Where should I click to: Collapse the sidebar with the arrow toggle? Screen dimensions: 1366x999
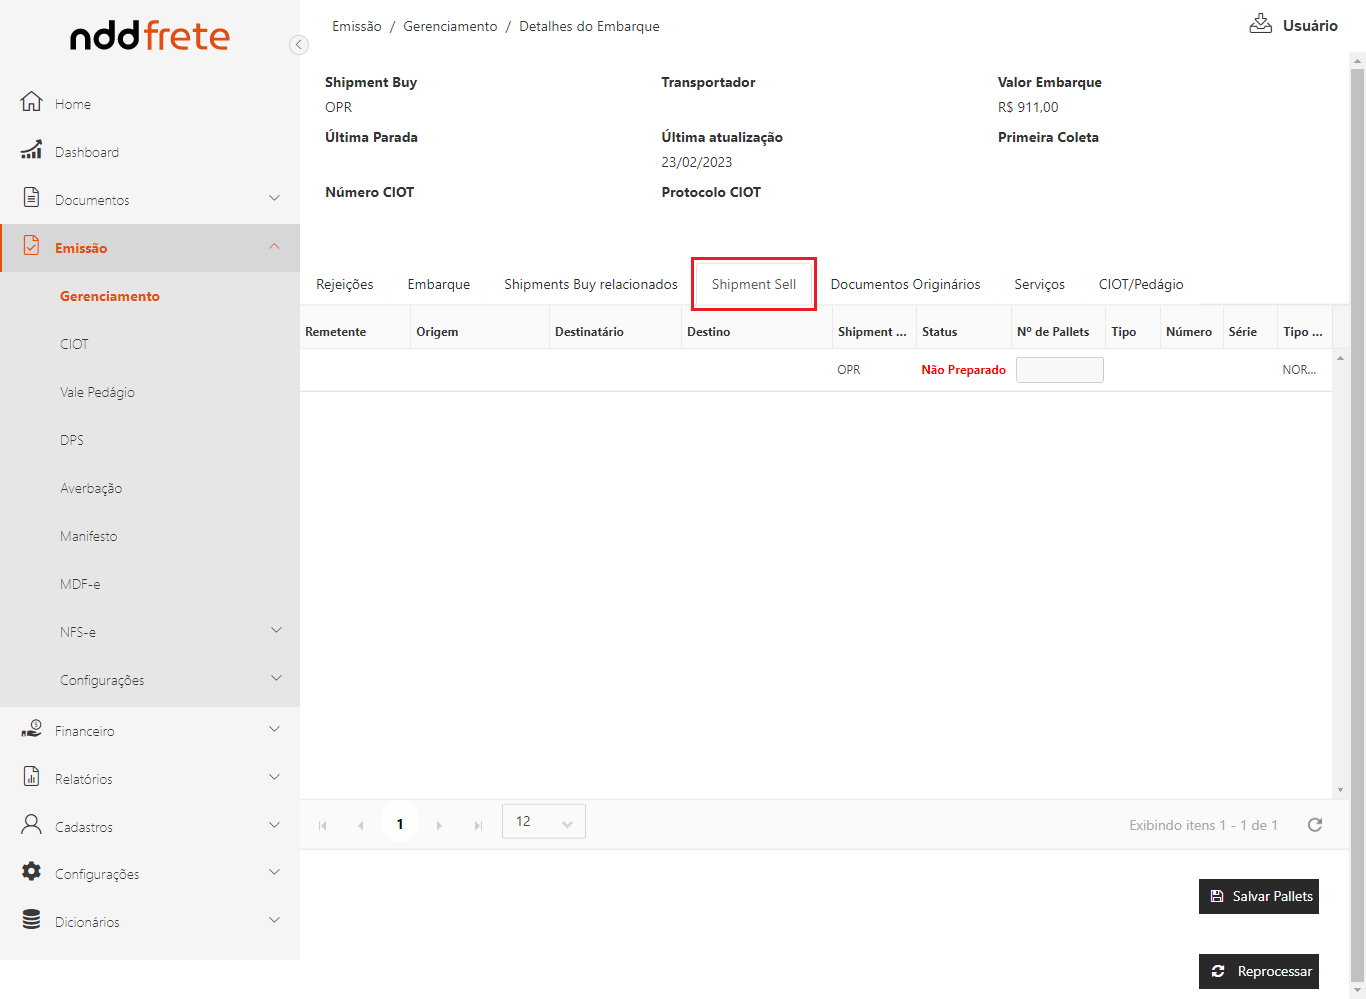tap(298, 45)
